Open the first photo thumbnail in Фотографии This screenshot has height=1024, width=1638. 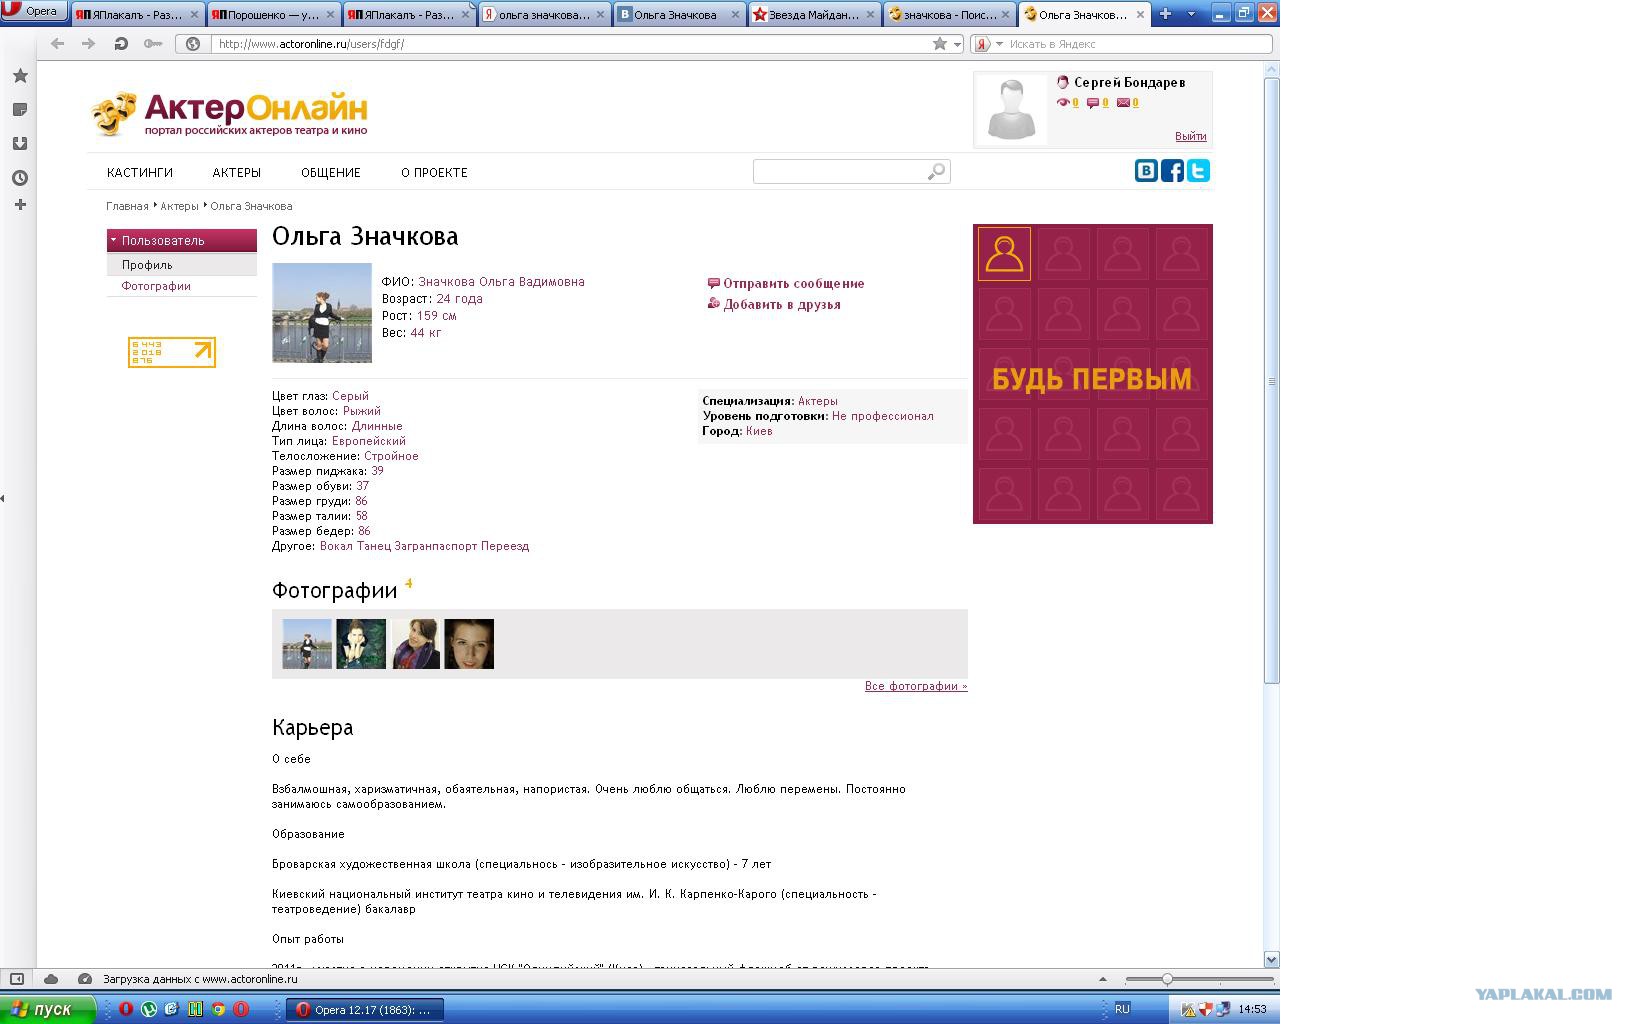(307, 644)
